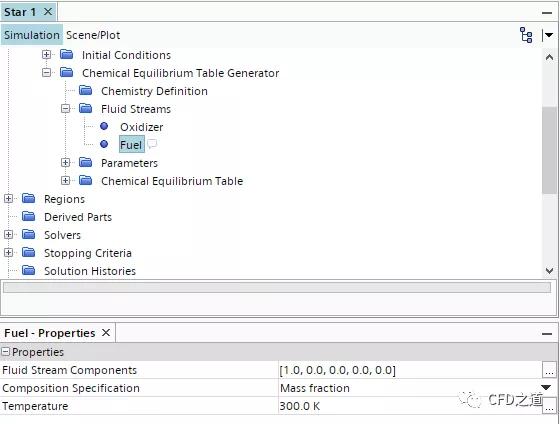Select the Chemical Equilibrium Table Generator label
The height and width of the screenshot is (424, 560).
180,73
